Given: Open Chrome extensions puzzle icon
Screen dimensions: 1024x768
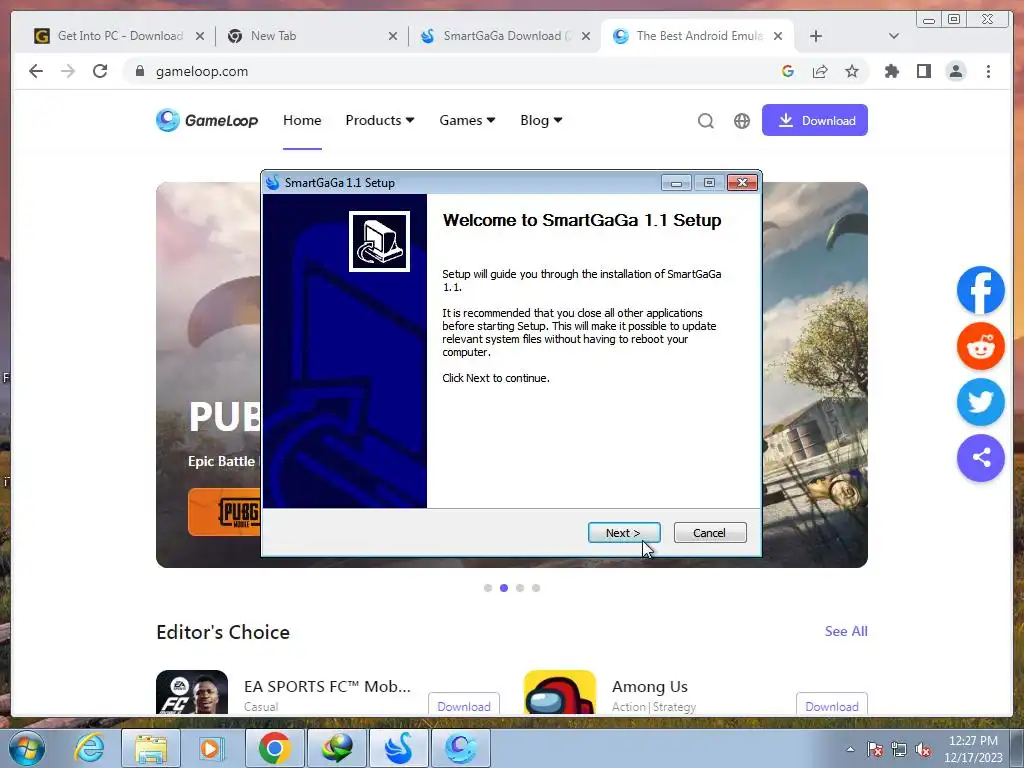Looking at the screenshot, I should click(x=891, y=71).
